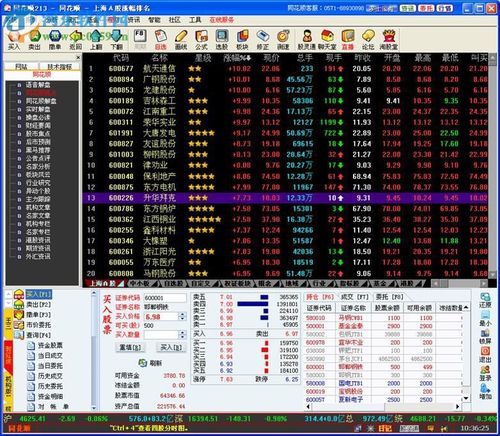Open the 直播 live broadcast icon
This screenshot has height=436, width=500.
pos(348,39)
